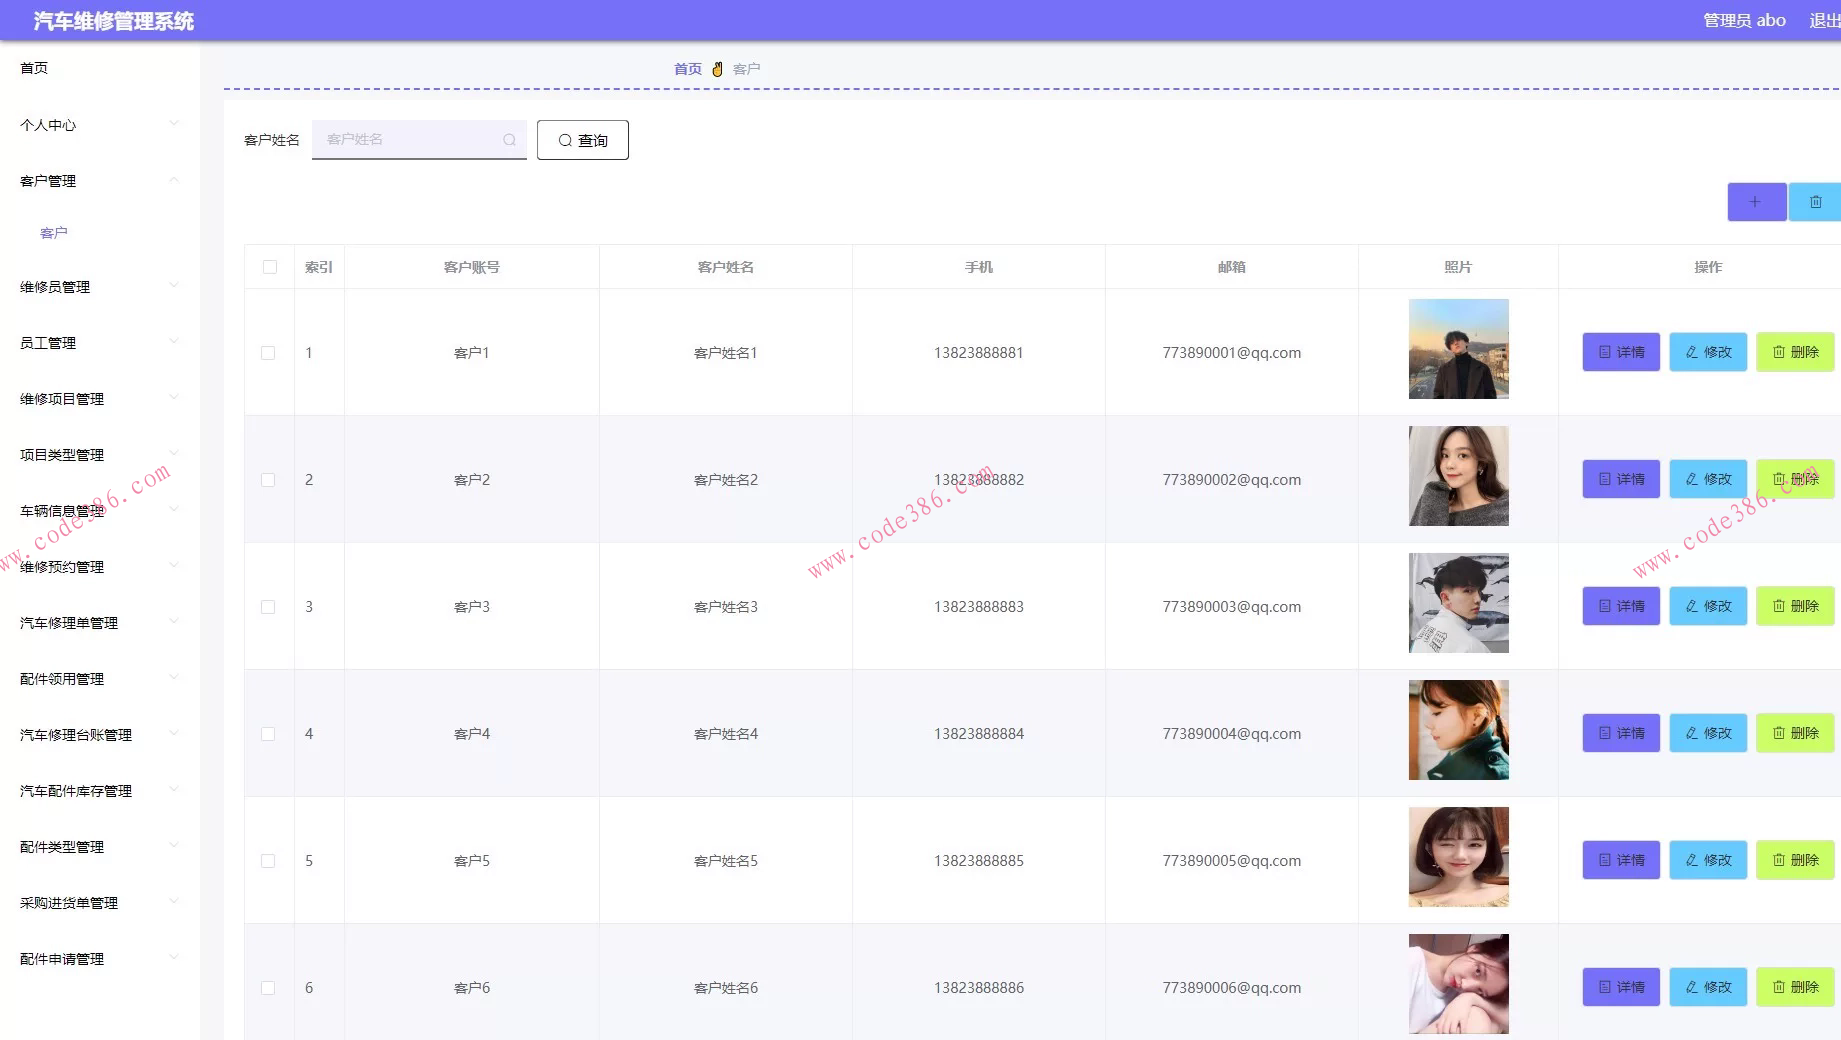The image size is (1841, 1040).
Task: Select the 客户 submenu item
Action: 54,233
